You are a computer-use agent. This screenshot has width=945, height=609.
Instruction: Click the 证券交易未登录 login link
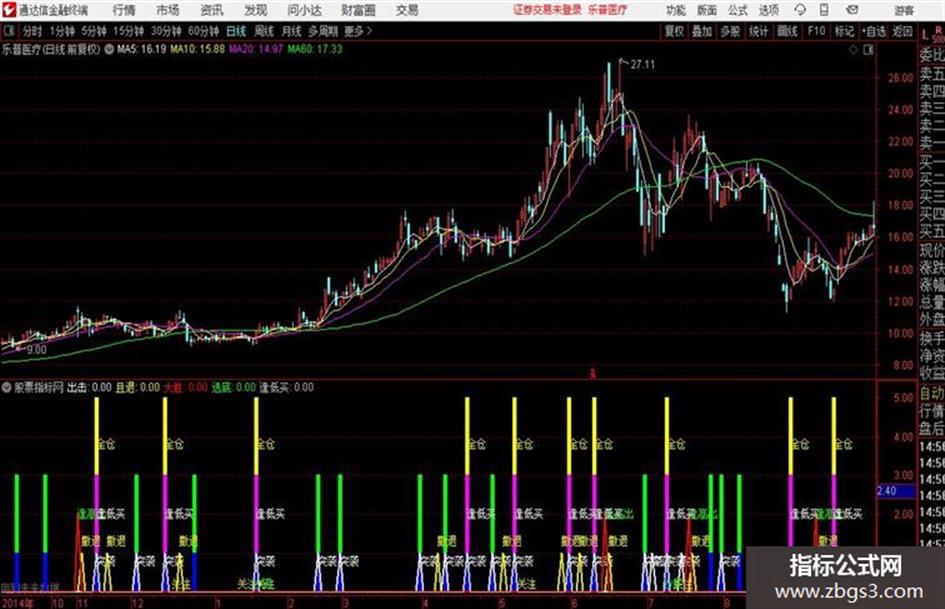[547, 10]
